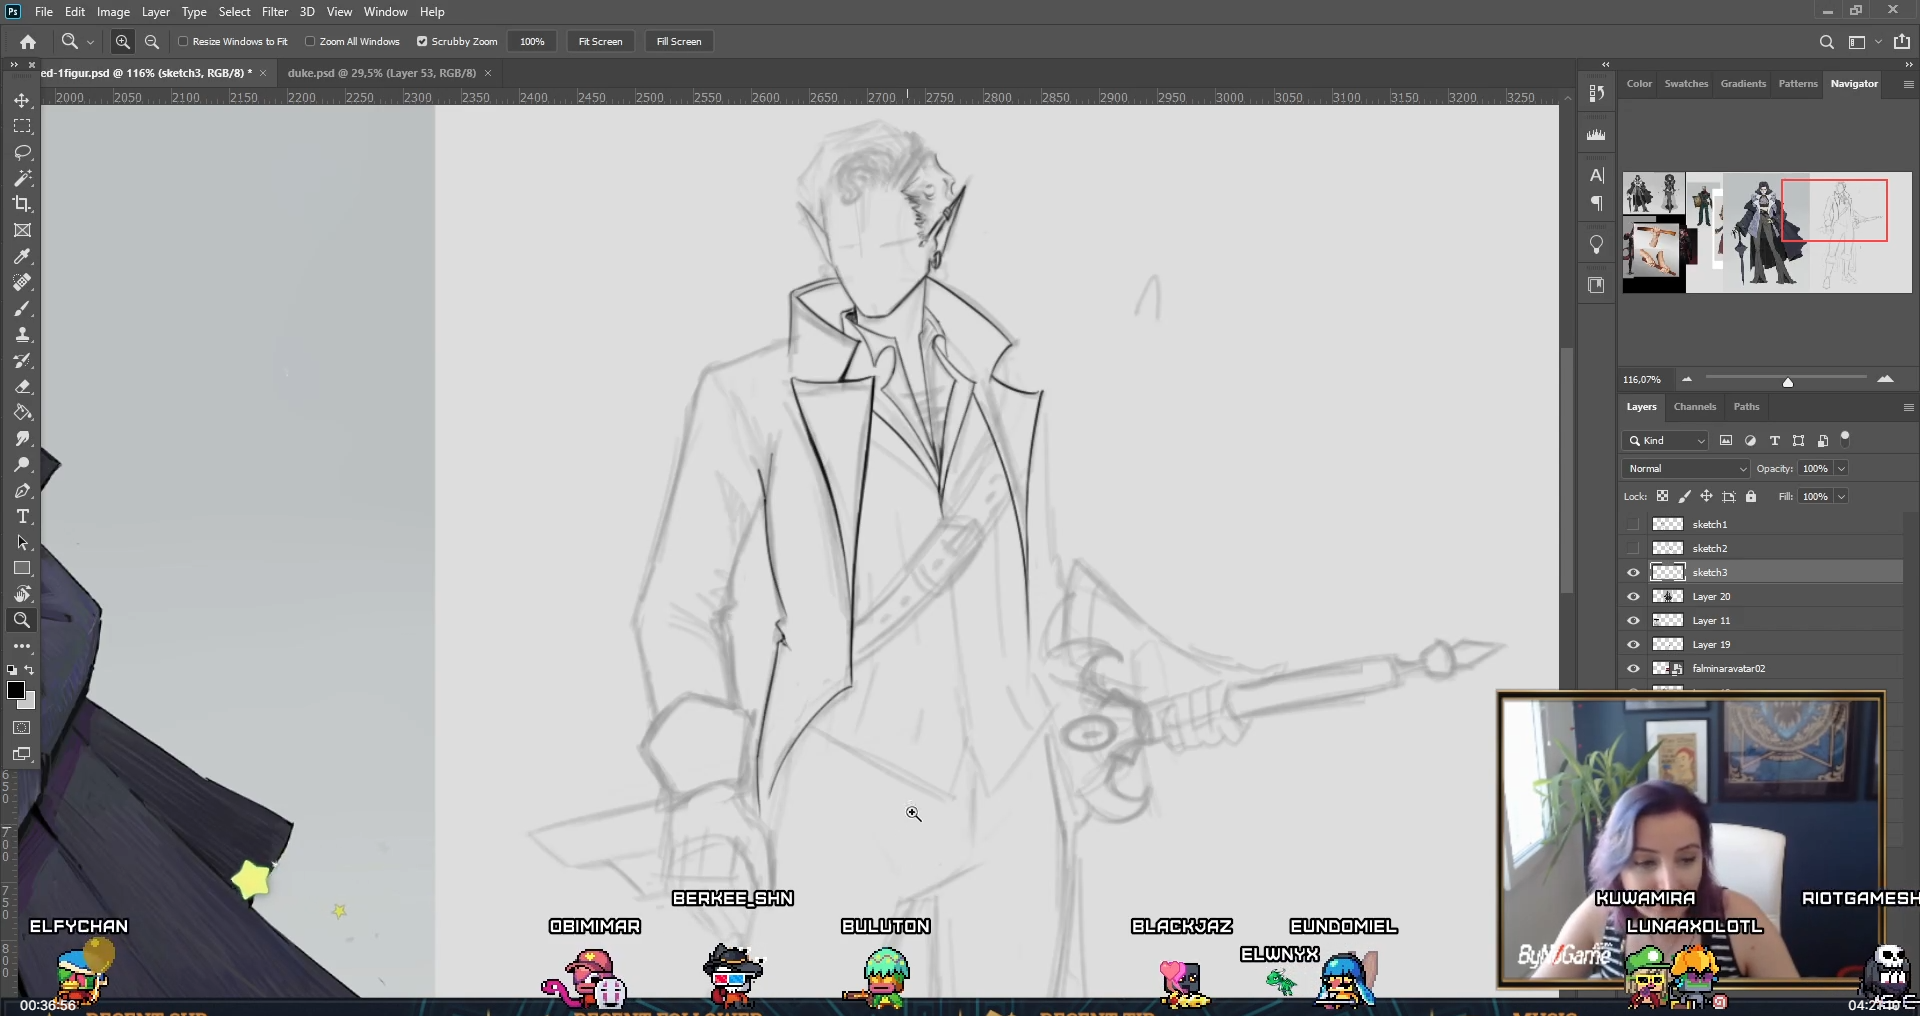The image size is (1920, 1016).
Task: Open the Navigator panel options menu
Action: pos(1908,85)
